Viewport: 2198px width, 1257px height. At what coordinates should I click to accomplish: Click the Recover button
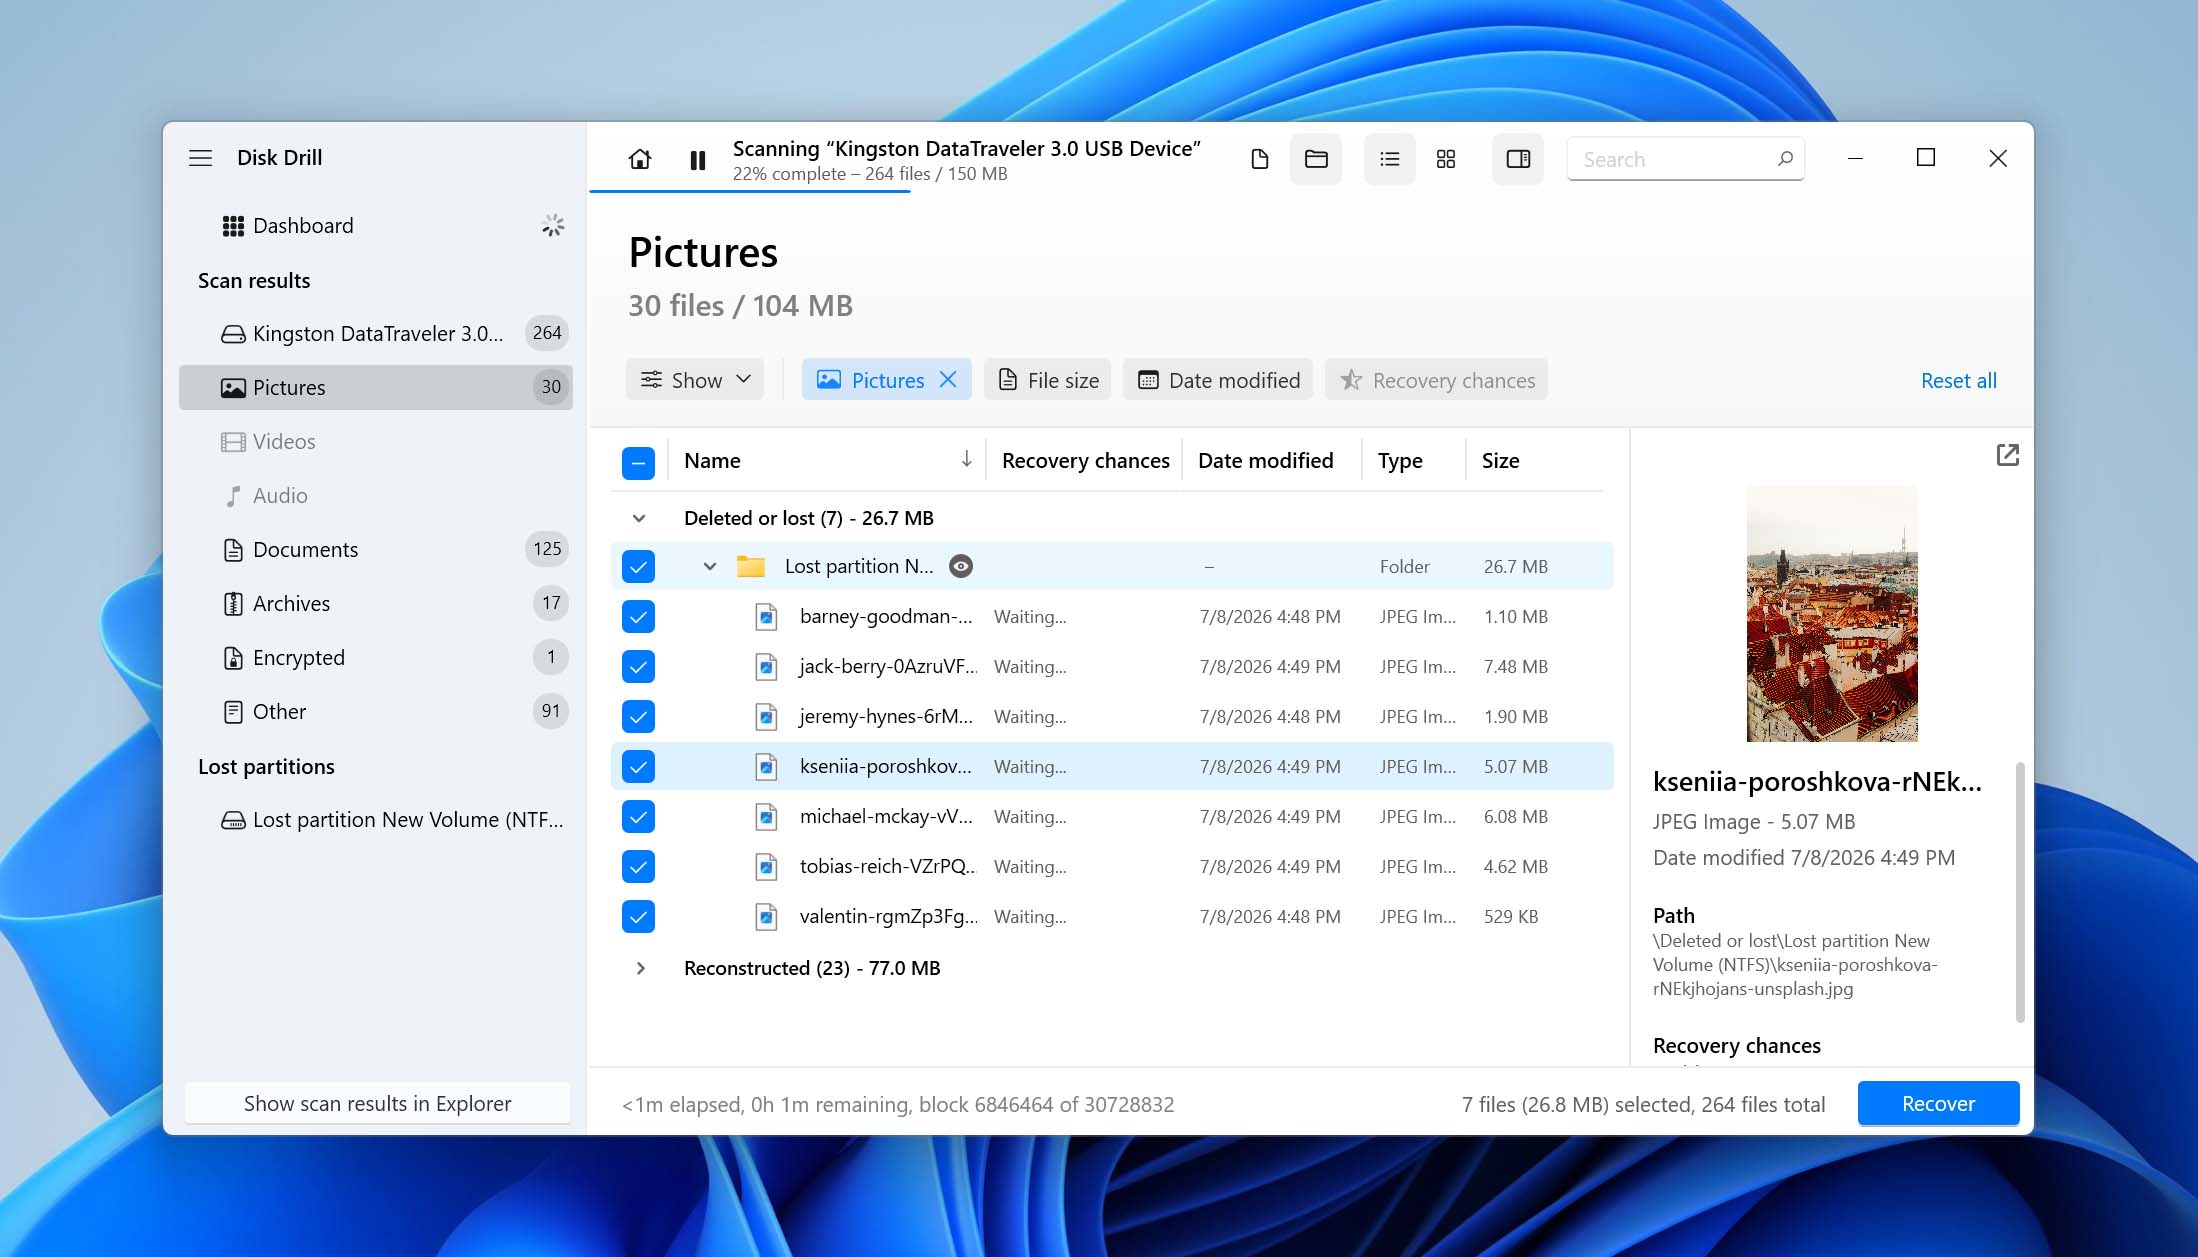tap(1938, 1104)
